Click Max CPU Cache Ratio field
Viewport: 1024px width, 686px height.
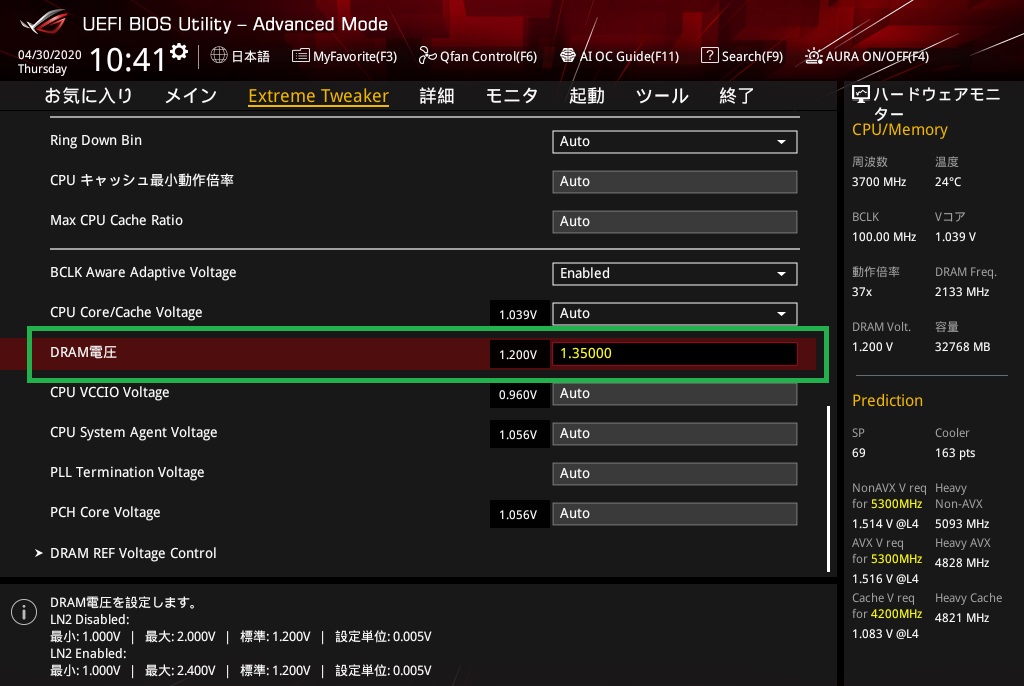(675, 221)
